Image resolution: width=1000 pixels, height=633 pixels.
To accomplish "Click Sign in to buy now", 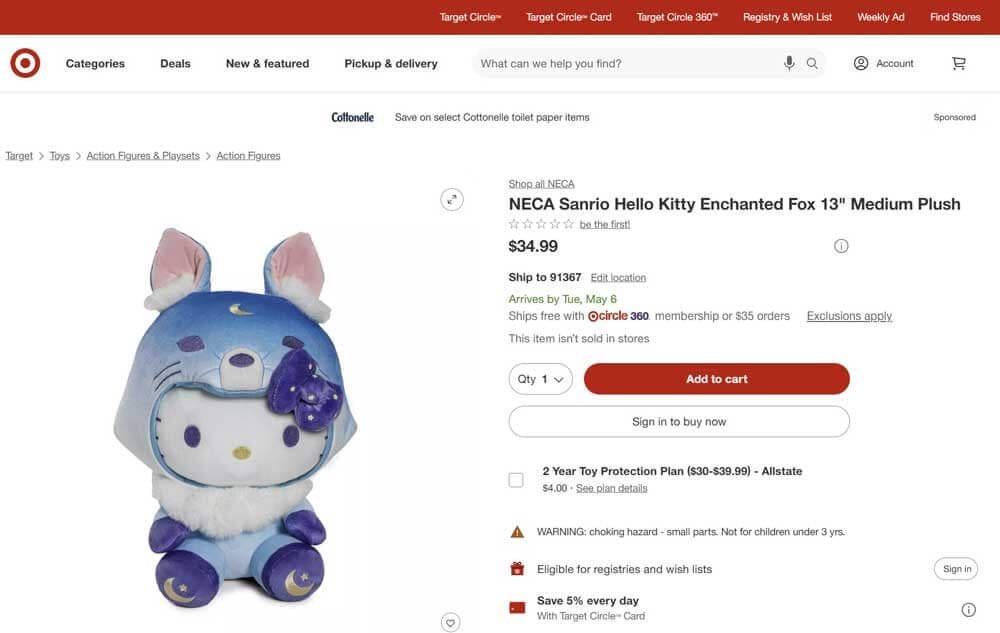I will pos(679,422).
